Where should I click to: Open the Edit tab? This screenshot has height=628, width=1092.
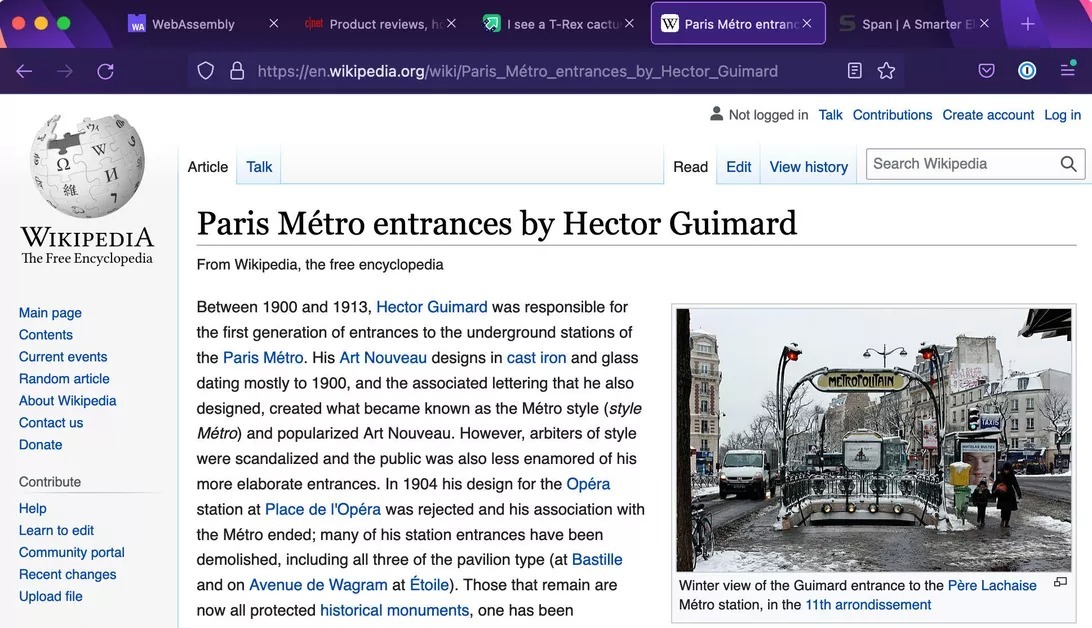pyautogui.click(x=738, y=167)
